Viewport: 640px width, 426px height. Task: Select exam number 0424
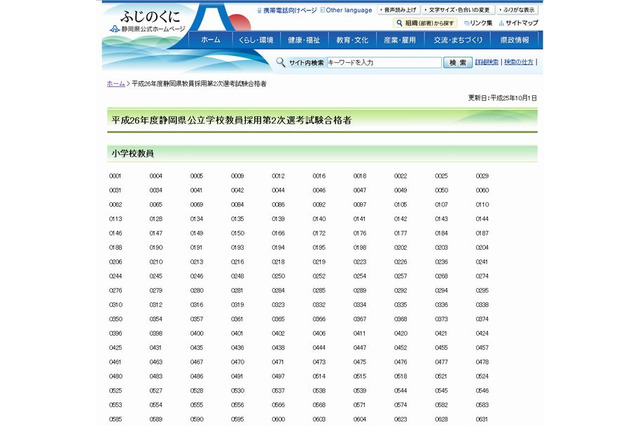pos(482,333)
